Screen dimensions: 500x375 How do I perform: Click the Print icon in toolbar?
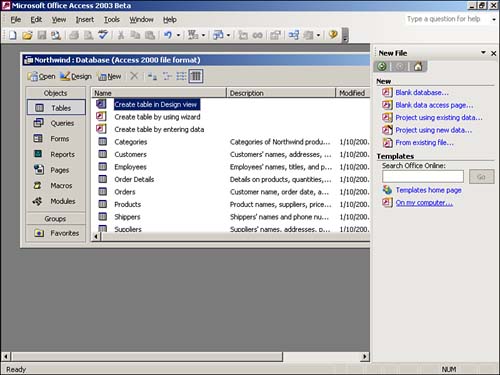(x=74, y=35)
